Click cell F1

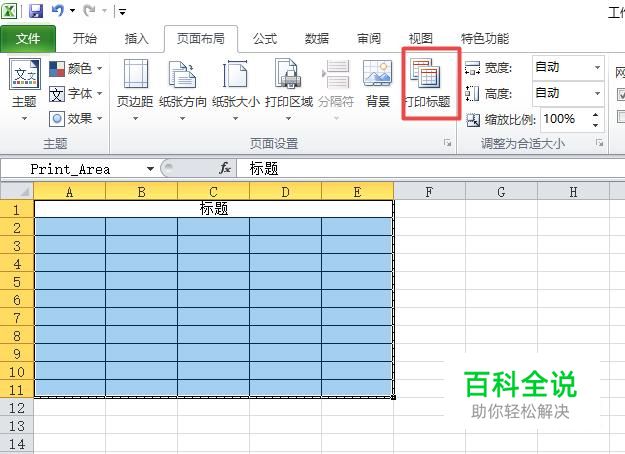(x=429, y=209)
